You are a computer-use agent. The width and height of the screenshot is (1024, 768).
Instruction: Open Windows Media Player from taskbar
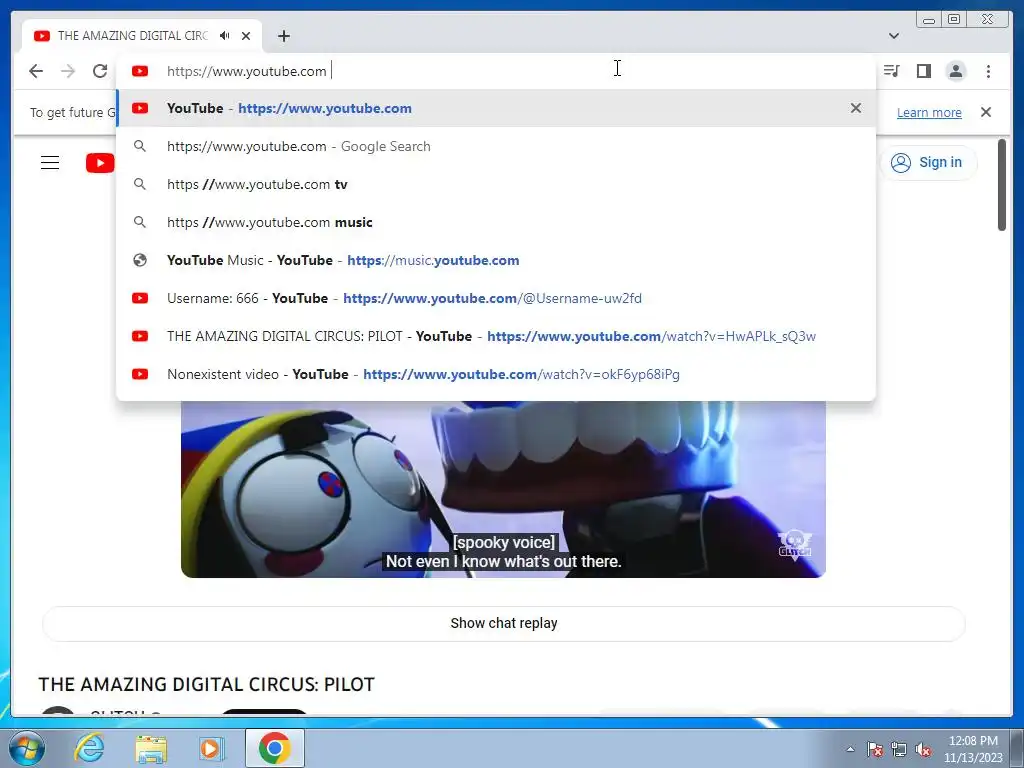(x=212, y=748)
